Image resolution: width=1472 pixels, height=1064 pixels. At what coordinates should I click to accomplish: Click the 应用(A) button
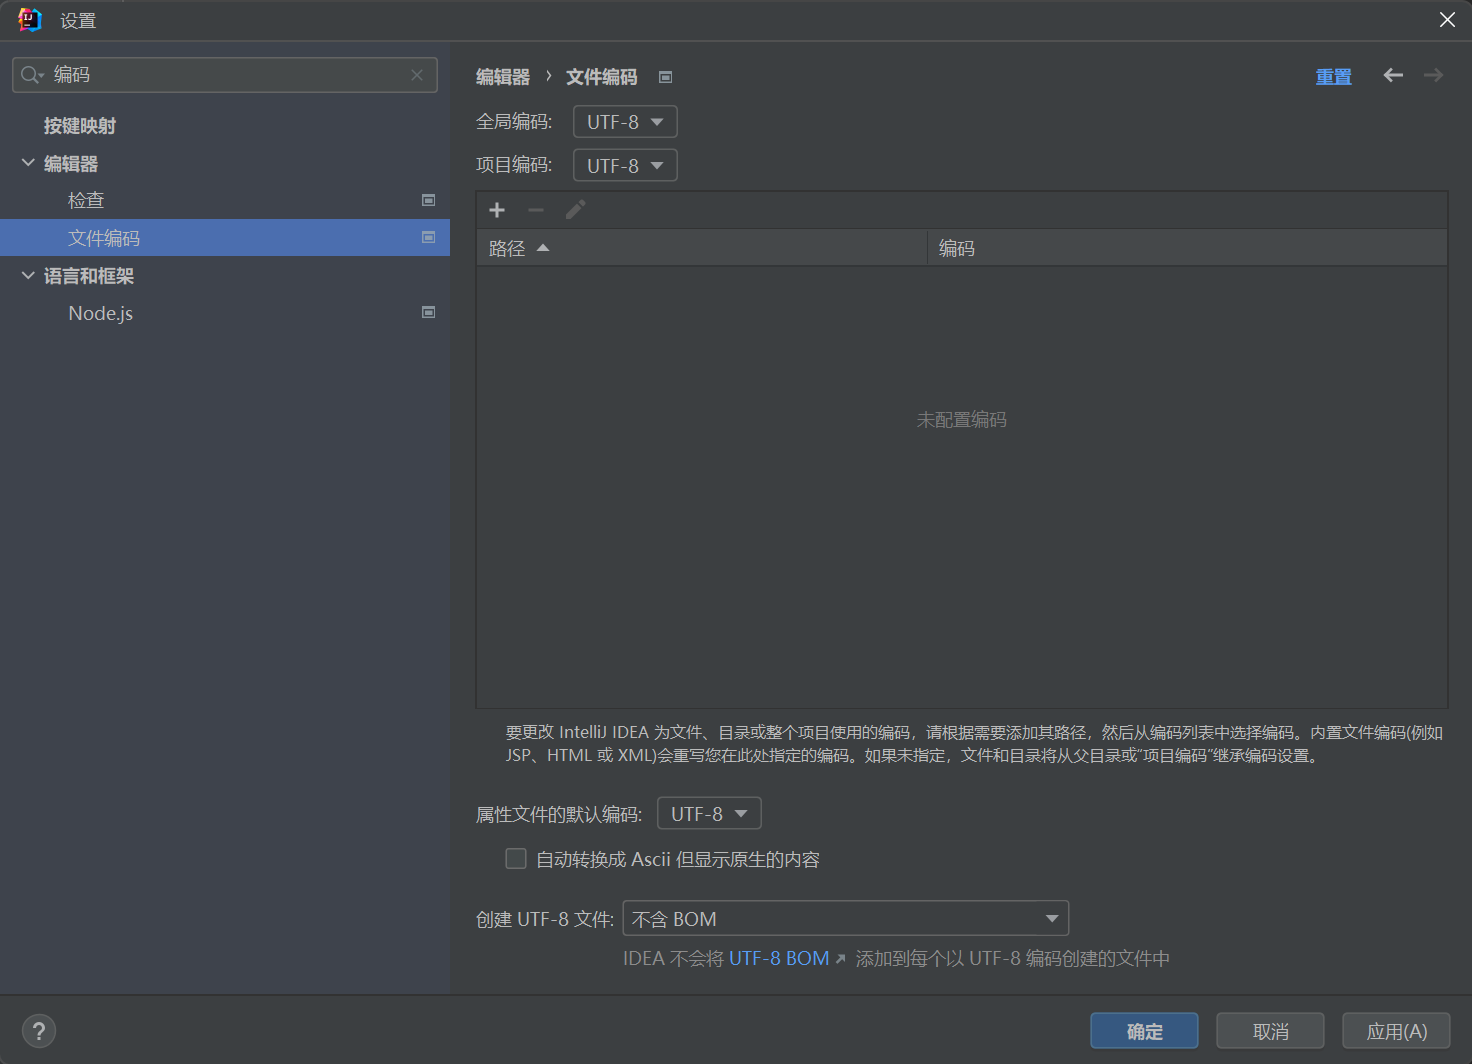tap(1395, 1031)
